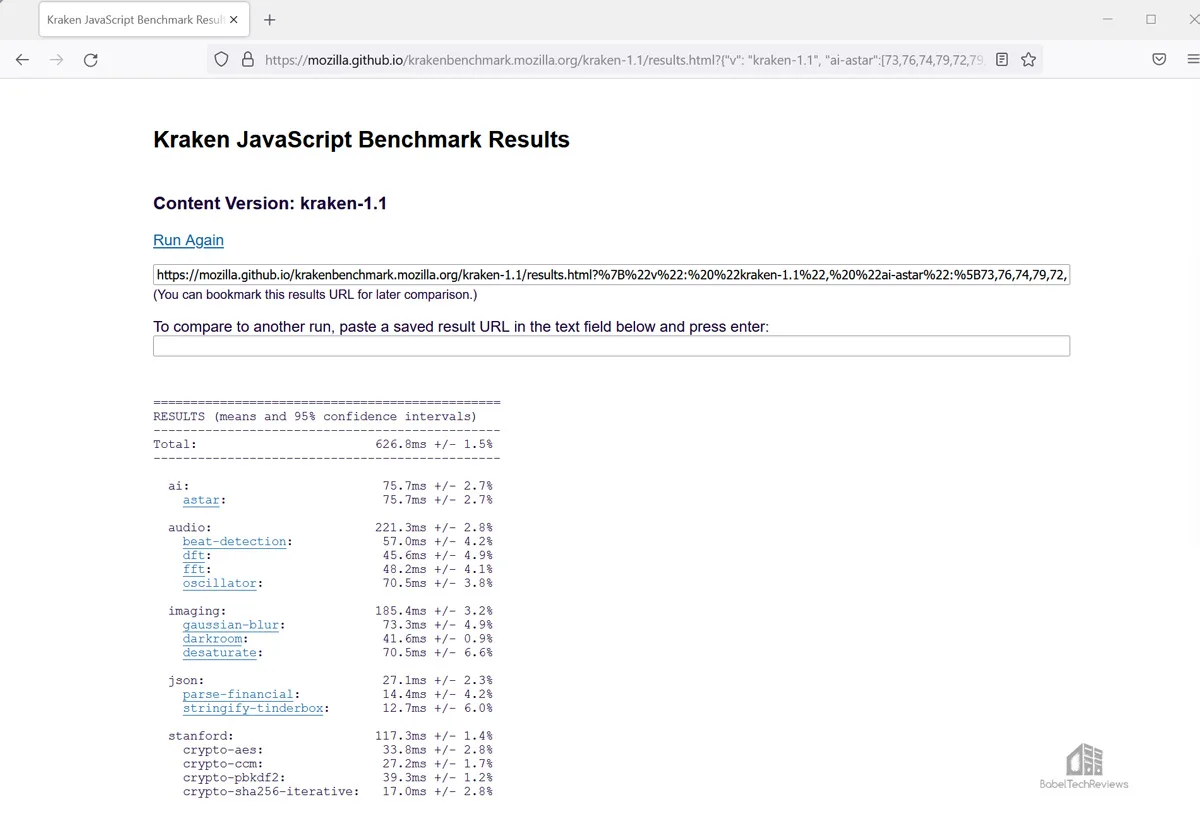Bookmark this page with the star icon
This screenshot has width=1200, height=839.
(1028, 60)
